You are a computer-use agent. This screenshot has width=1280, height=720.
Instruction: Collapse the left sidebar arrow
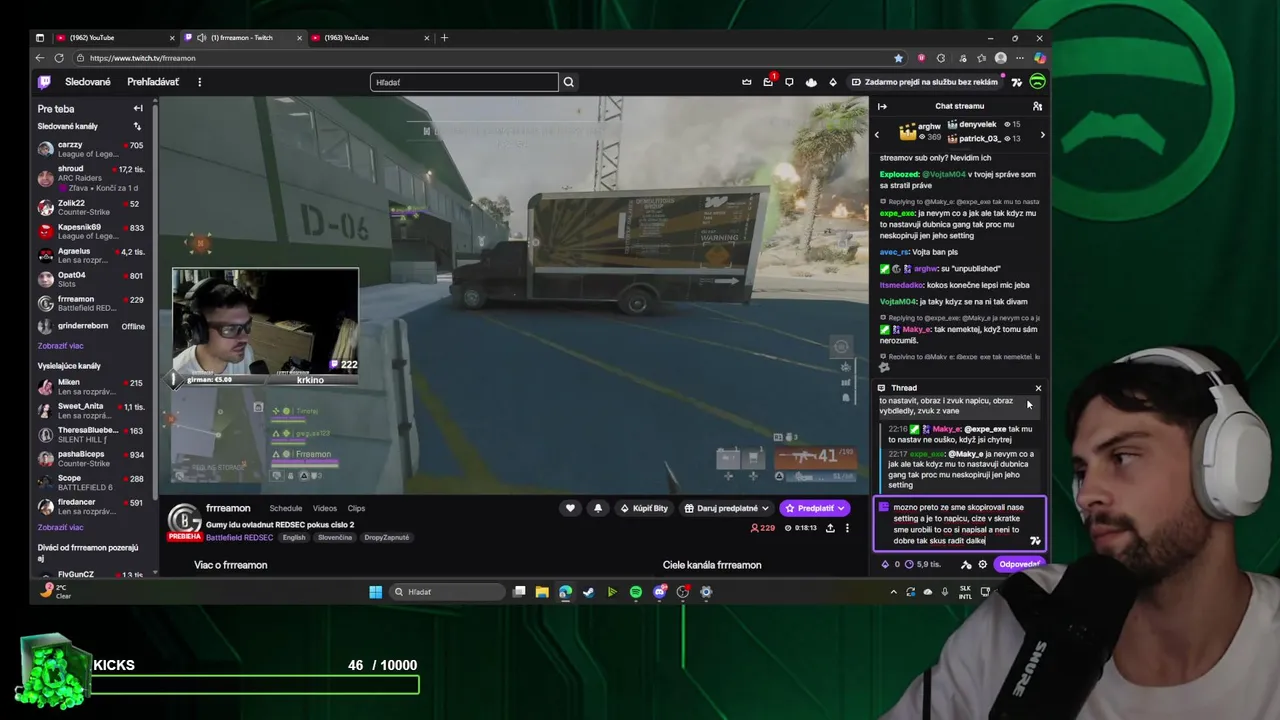coord(138,108)
